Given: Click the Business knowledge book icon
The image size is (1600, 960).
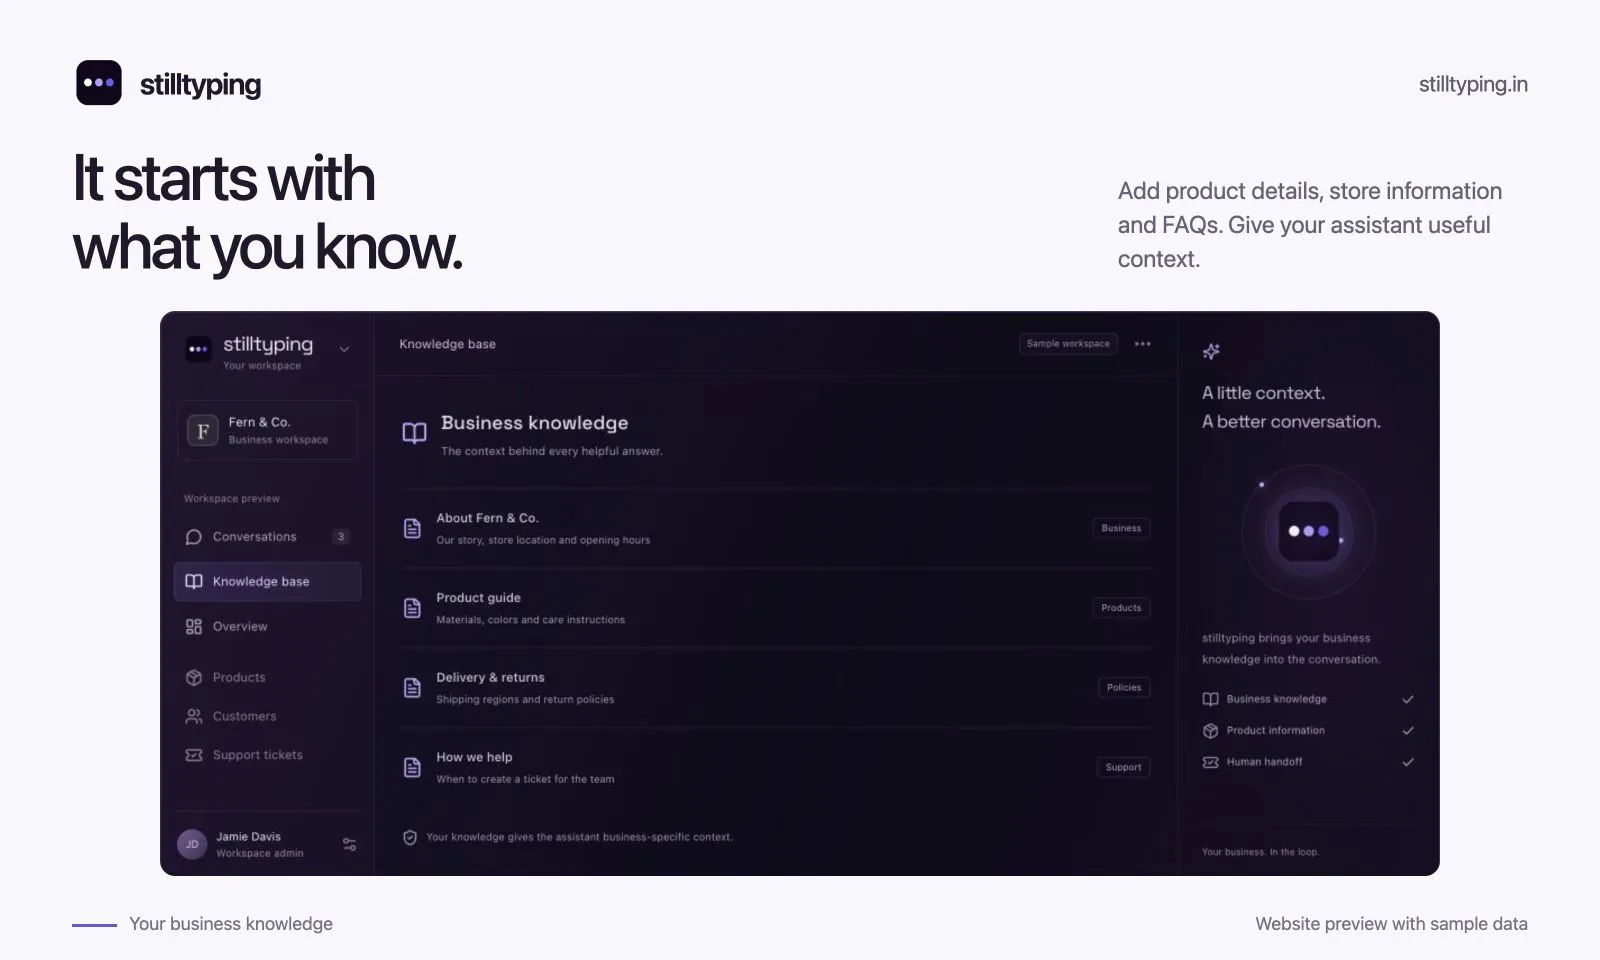Looking at the screenshot, I should pyautogui.click(x=414, y=433).
